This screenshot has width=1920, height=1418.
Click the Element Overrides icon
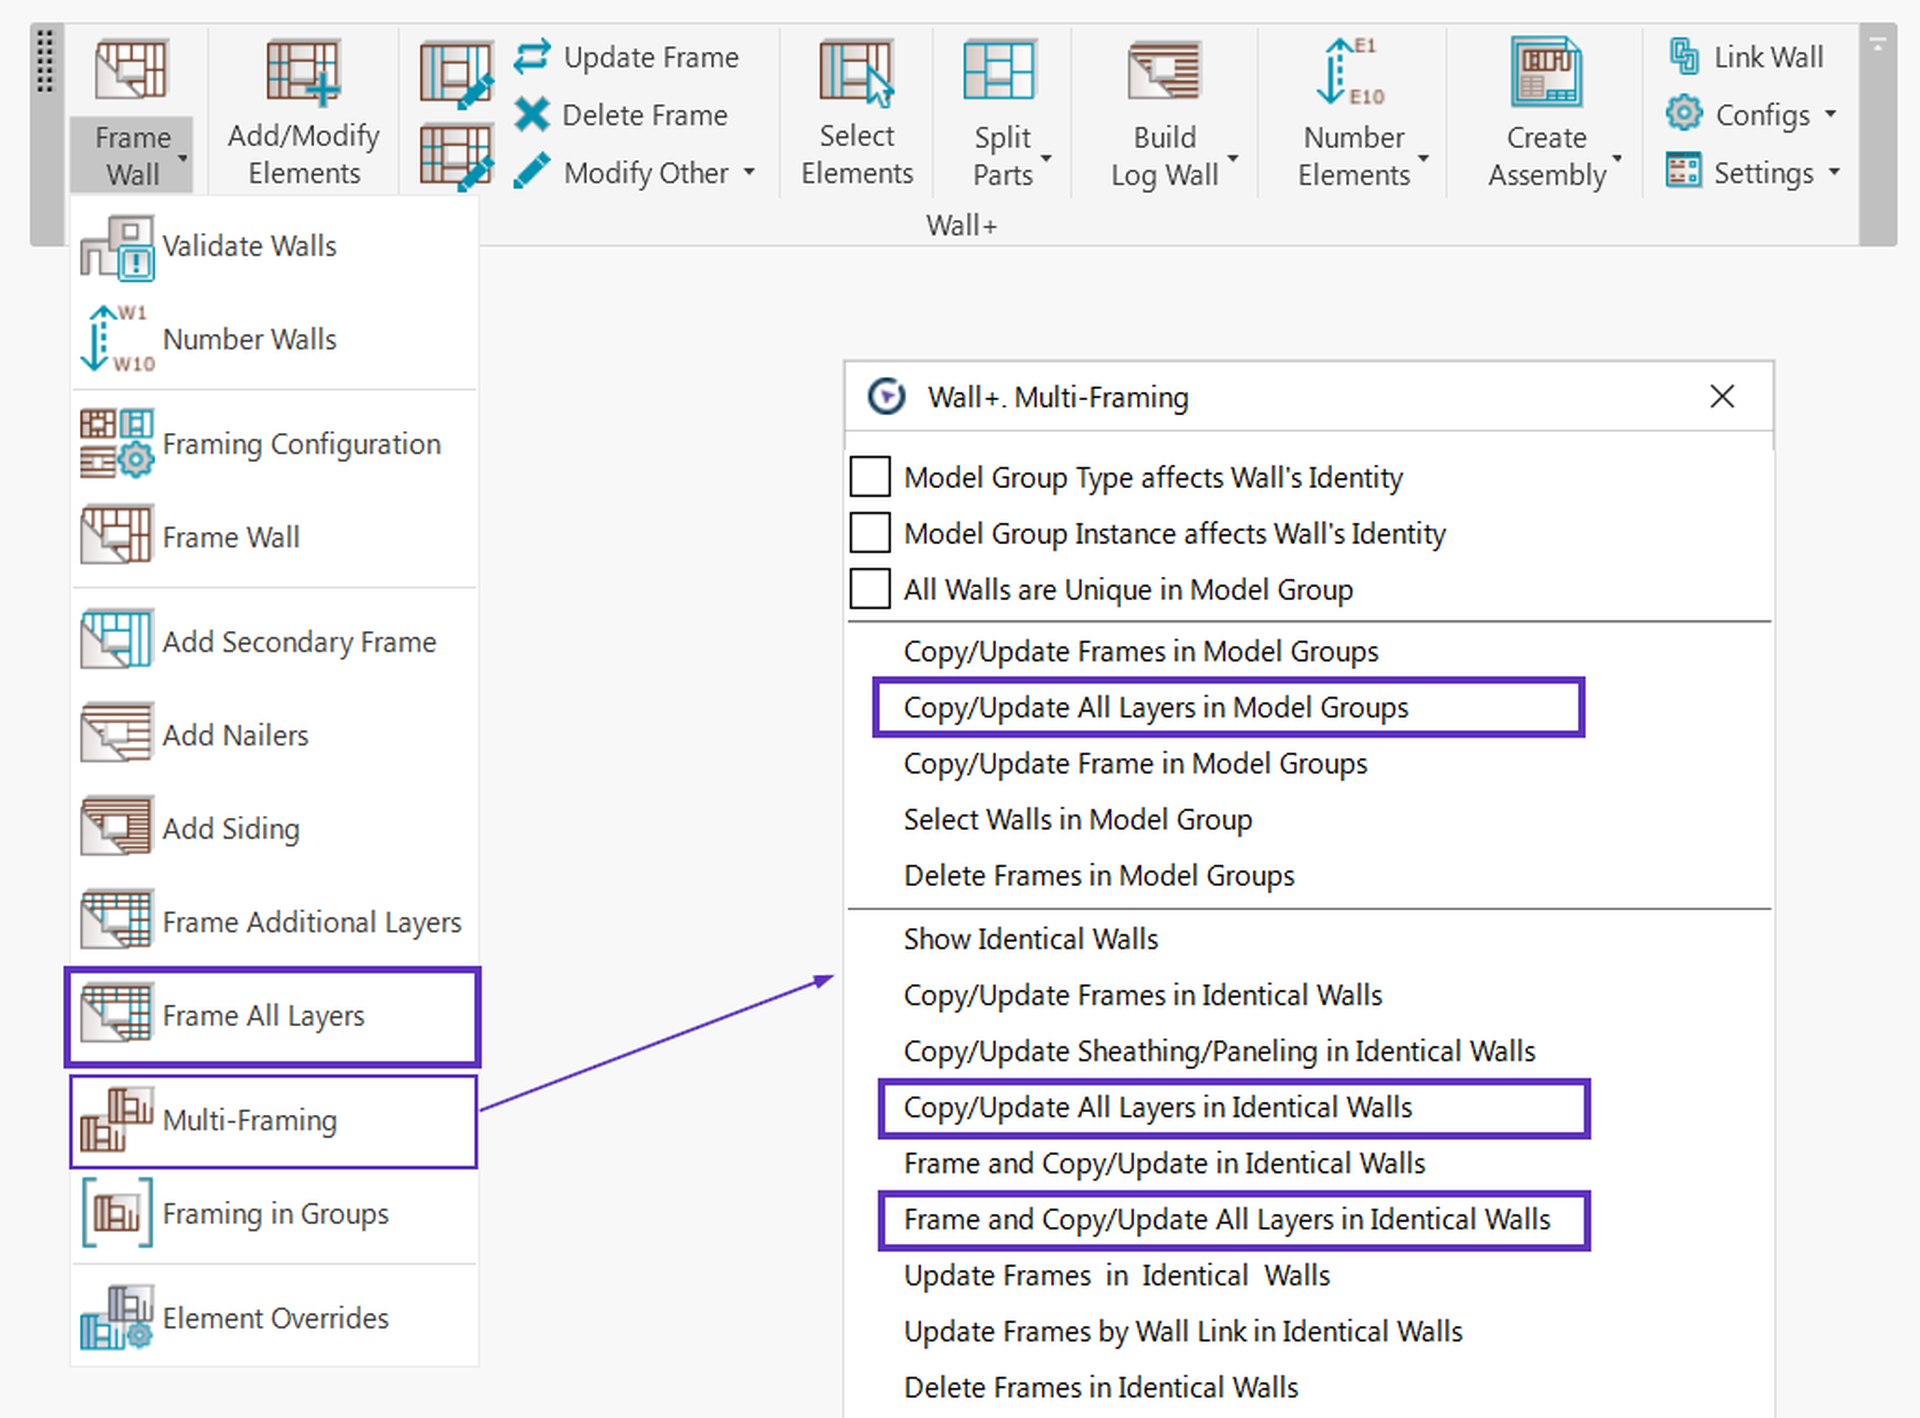(x=117, y=1318)
